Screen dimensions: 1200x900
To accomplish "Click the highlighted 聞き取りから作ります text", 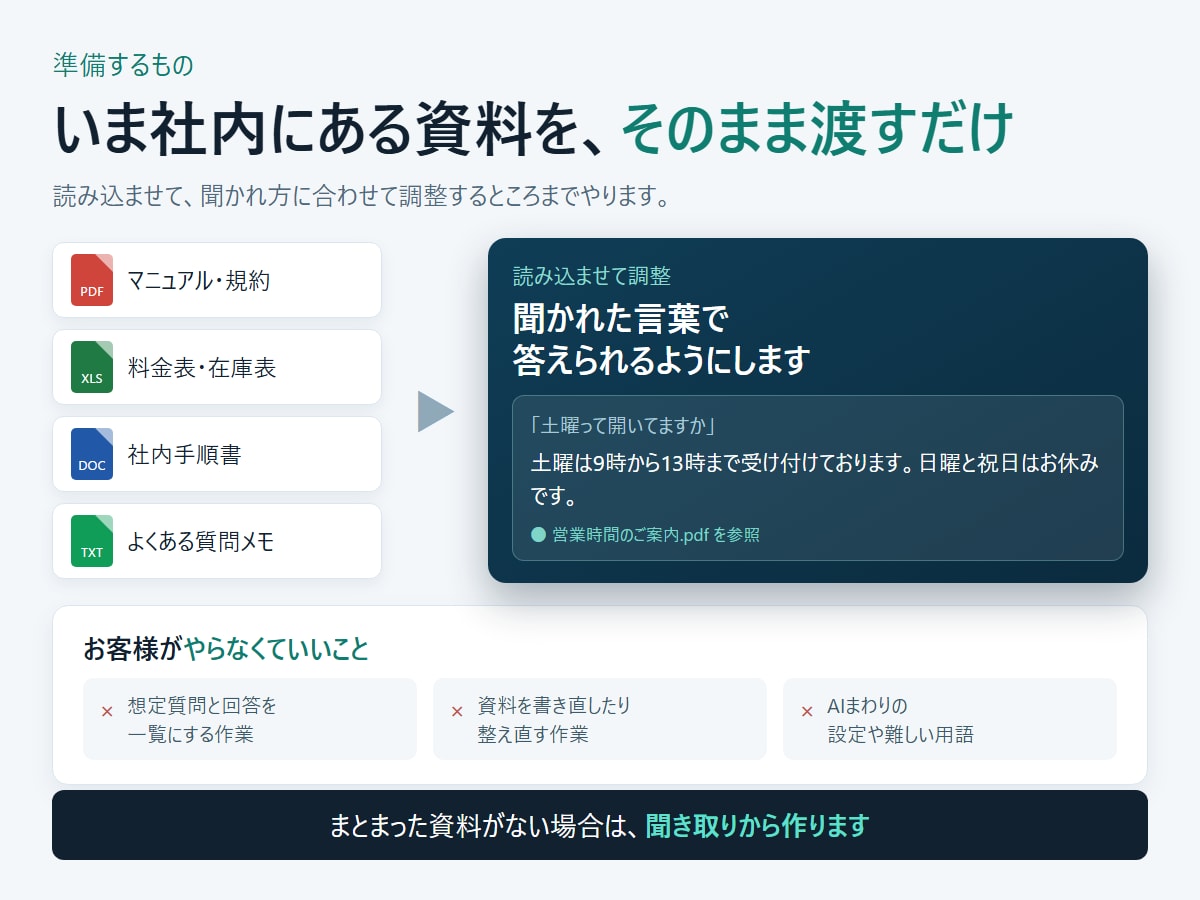I will coord(757,826).
